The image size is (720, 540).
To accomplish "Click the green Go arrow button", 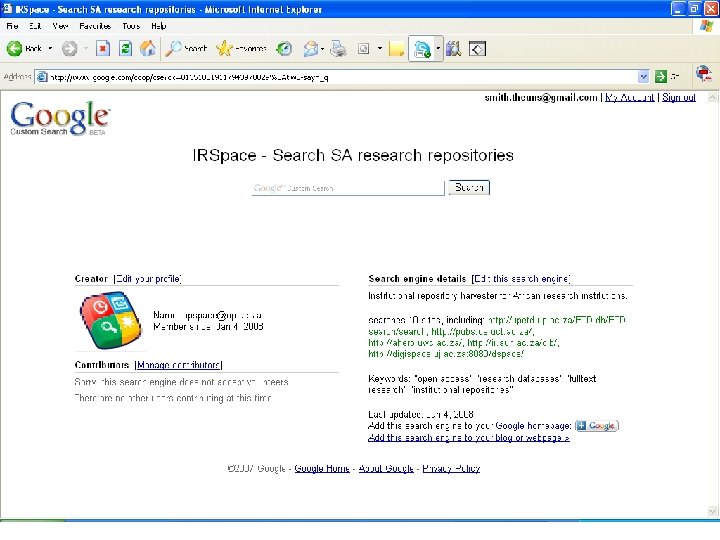I will (660, 77).
